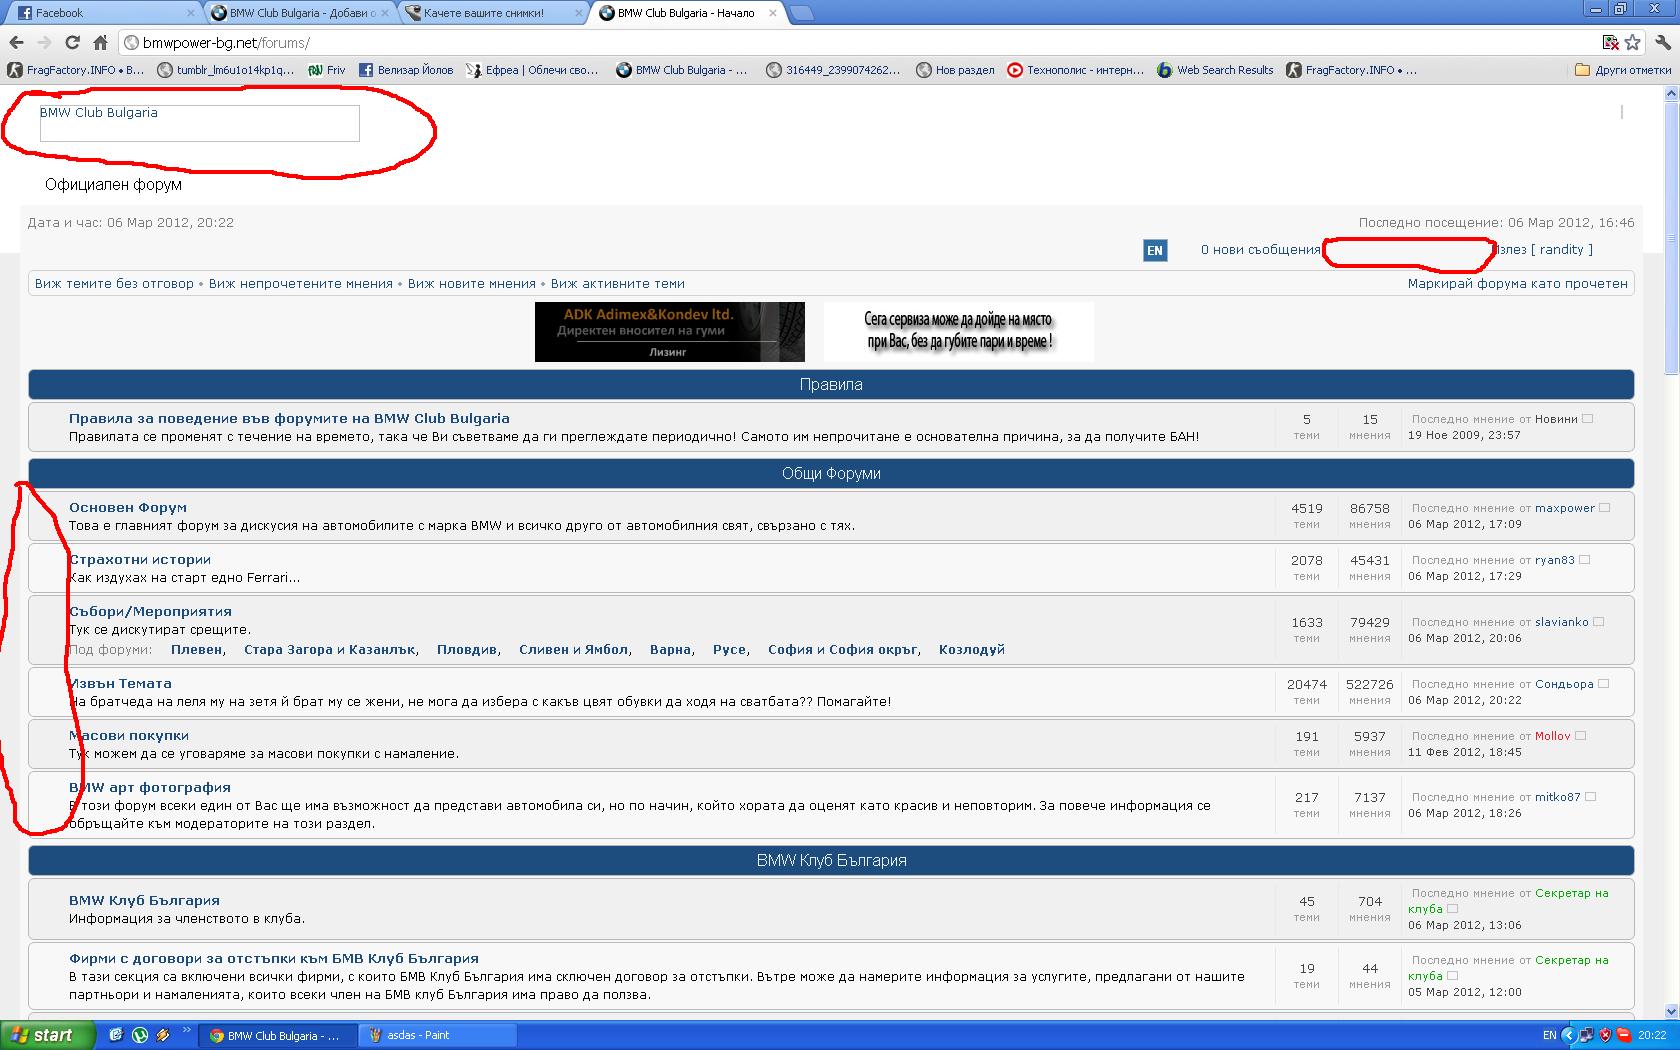Open the '316449_2399074262...' bookmark
This screenshot has height=1050, width=1680.
pos(833,70)
